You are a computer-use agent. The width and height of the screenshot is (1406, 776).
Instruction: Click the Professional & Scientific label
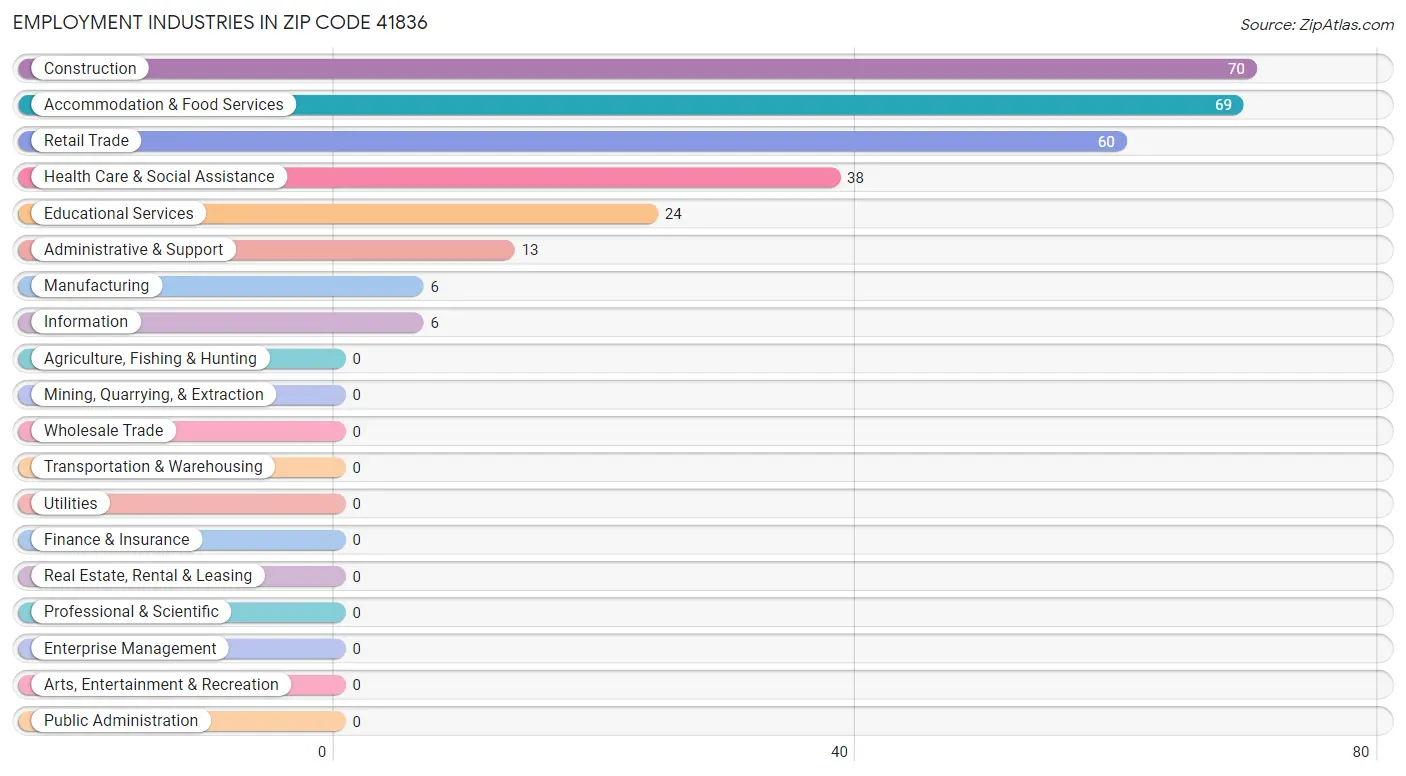(x=131, y=612)
